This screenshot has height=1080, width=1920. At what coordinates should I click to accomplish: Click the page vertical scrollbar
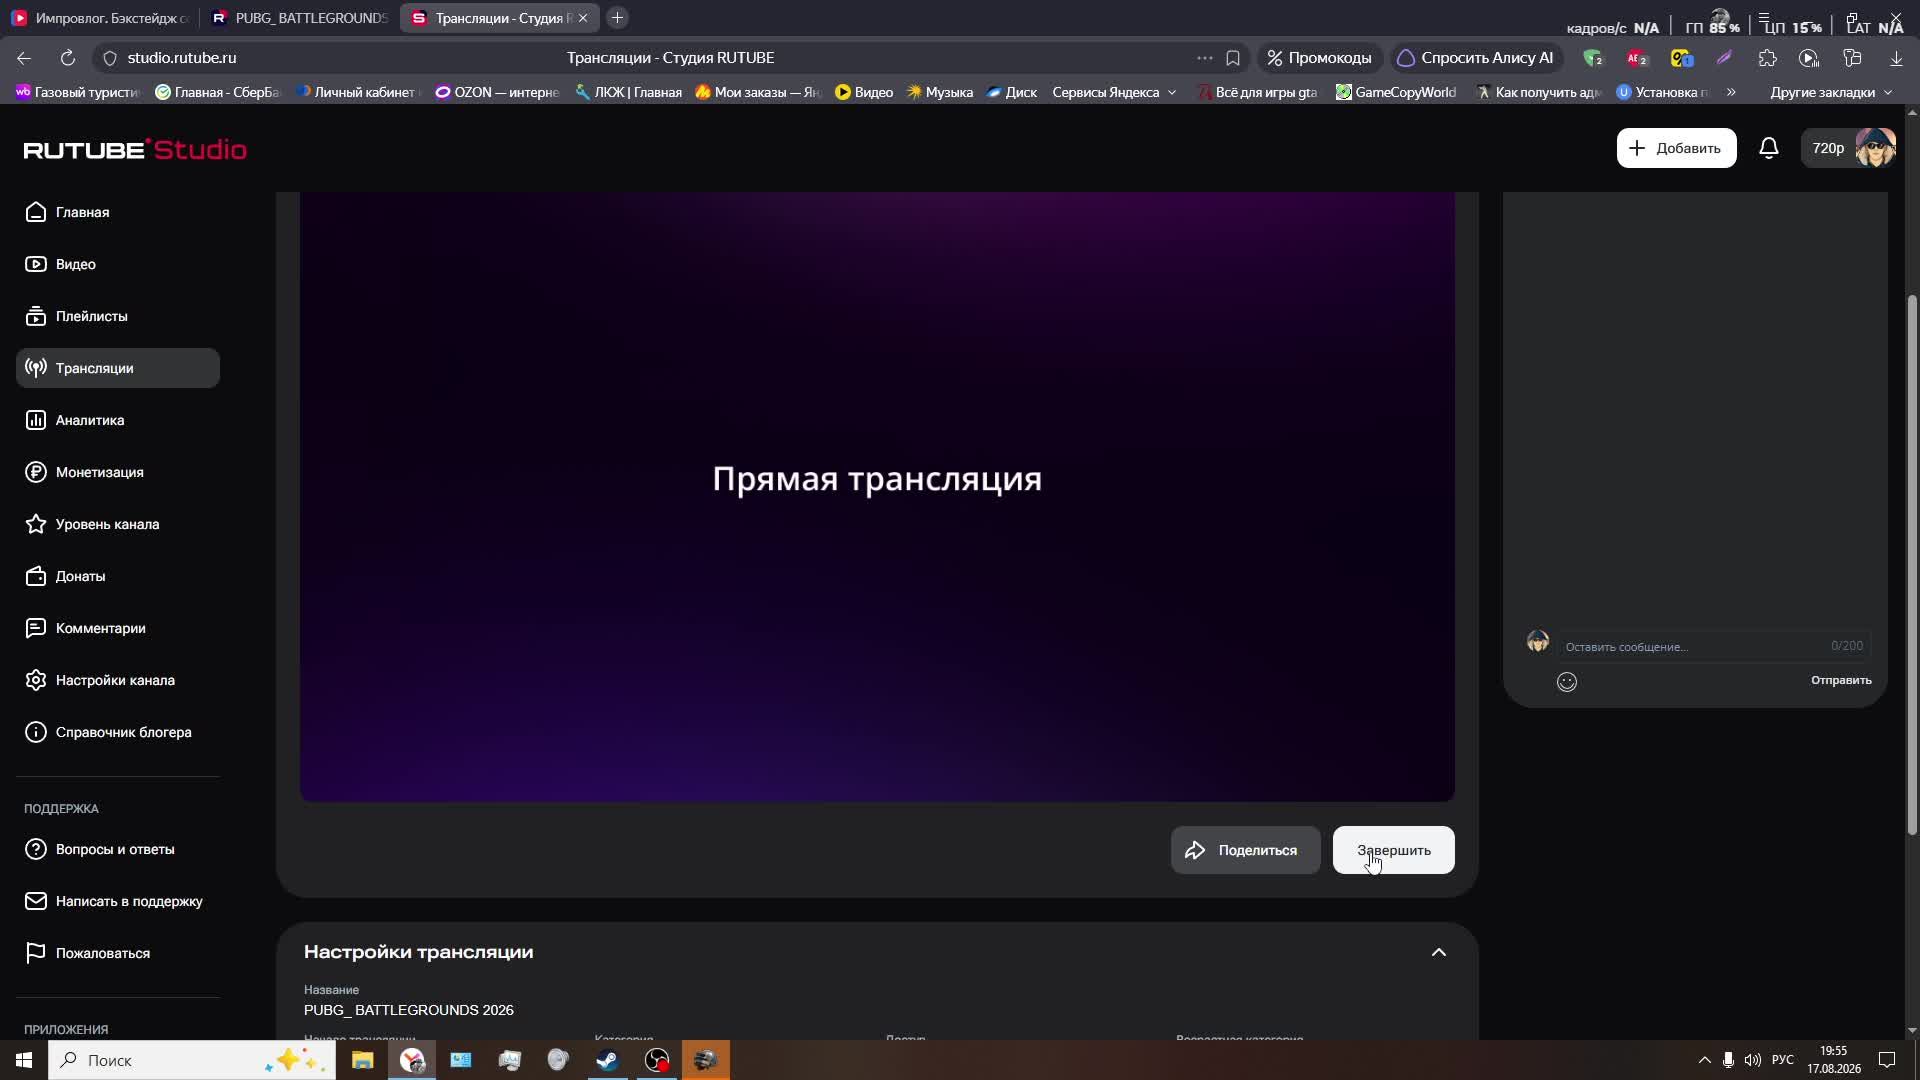(x=1912, y=565)
